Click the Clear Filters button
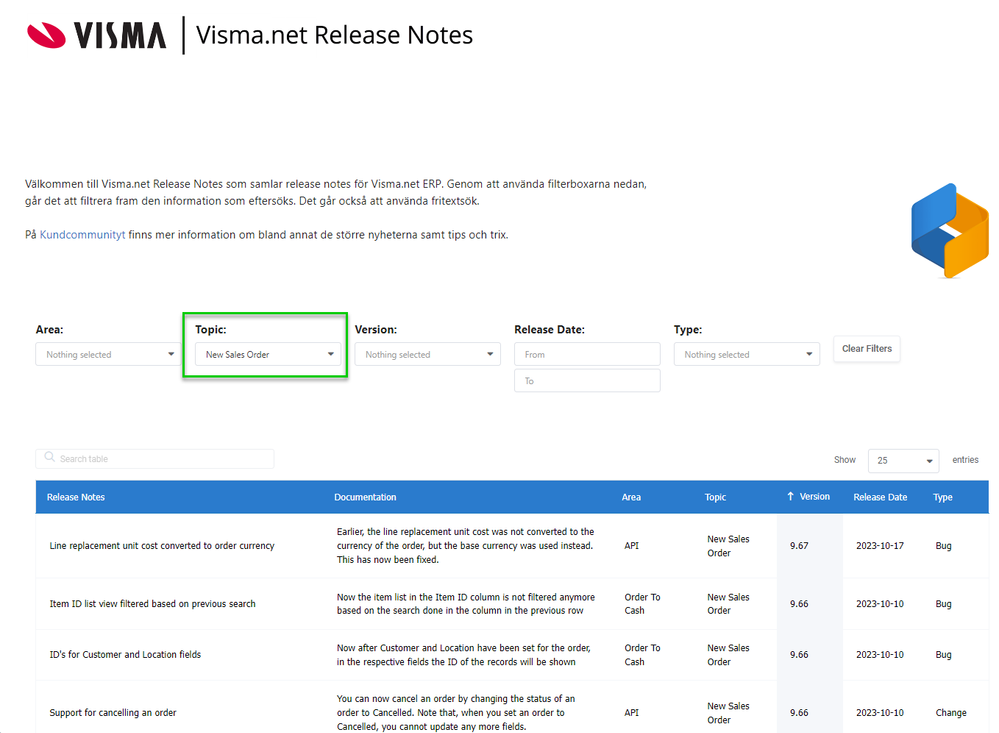 866,349
